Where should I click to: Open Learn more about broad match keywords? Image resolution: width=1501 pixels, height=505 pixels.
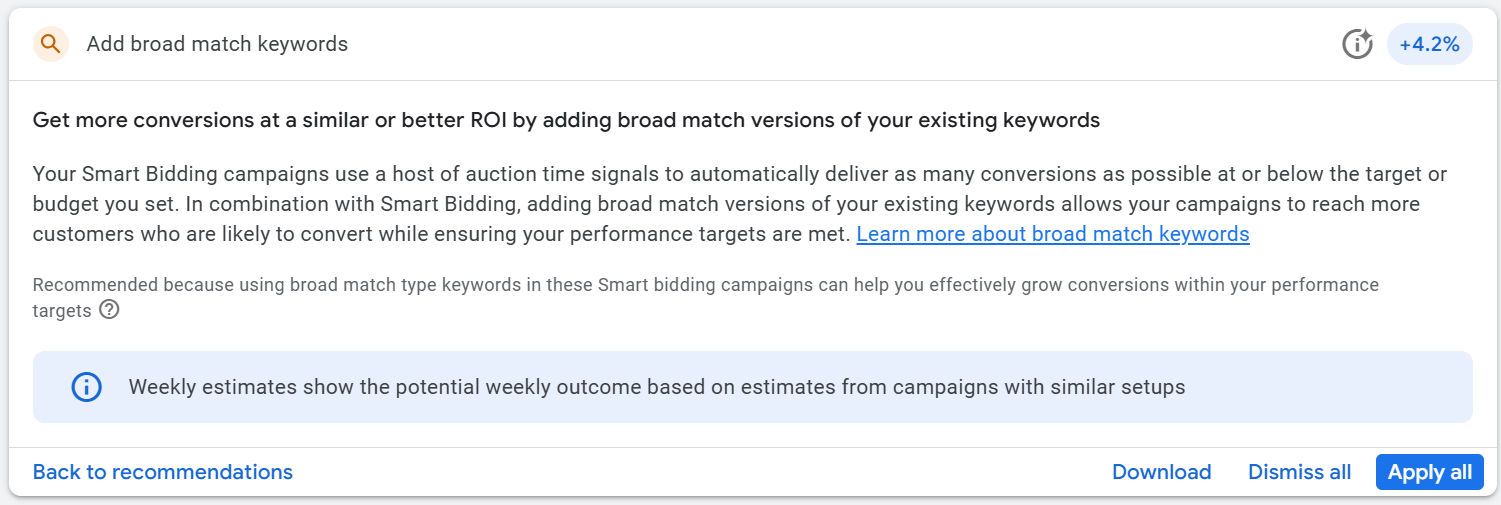pyautogui.click(x=1053, y=234)
